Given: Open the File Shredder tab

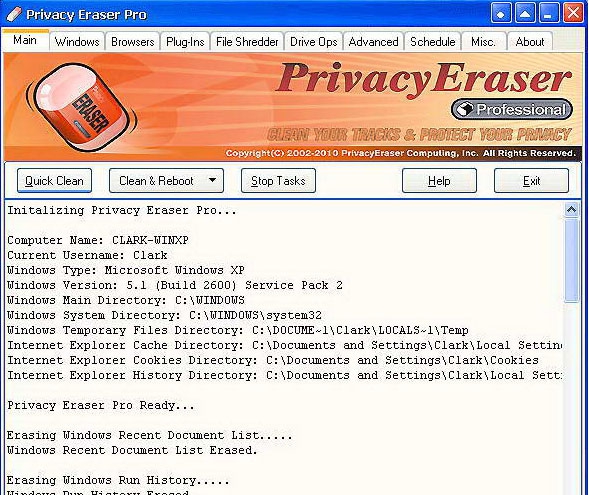Looking at the screenshot, I should click(247, 42).
